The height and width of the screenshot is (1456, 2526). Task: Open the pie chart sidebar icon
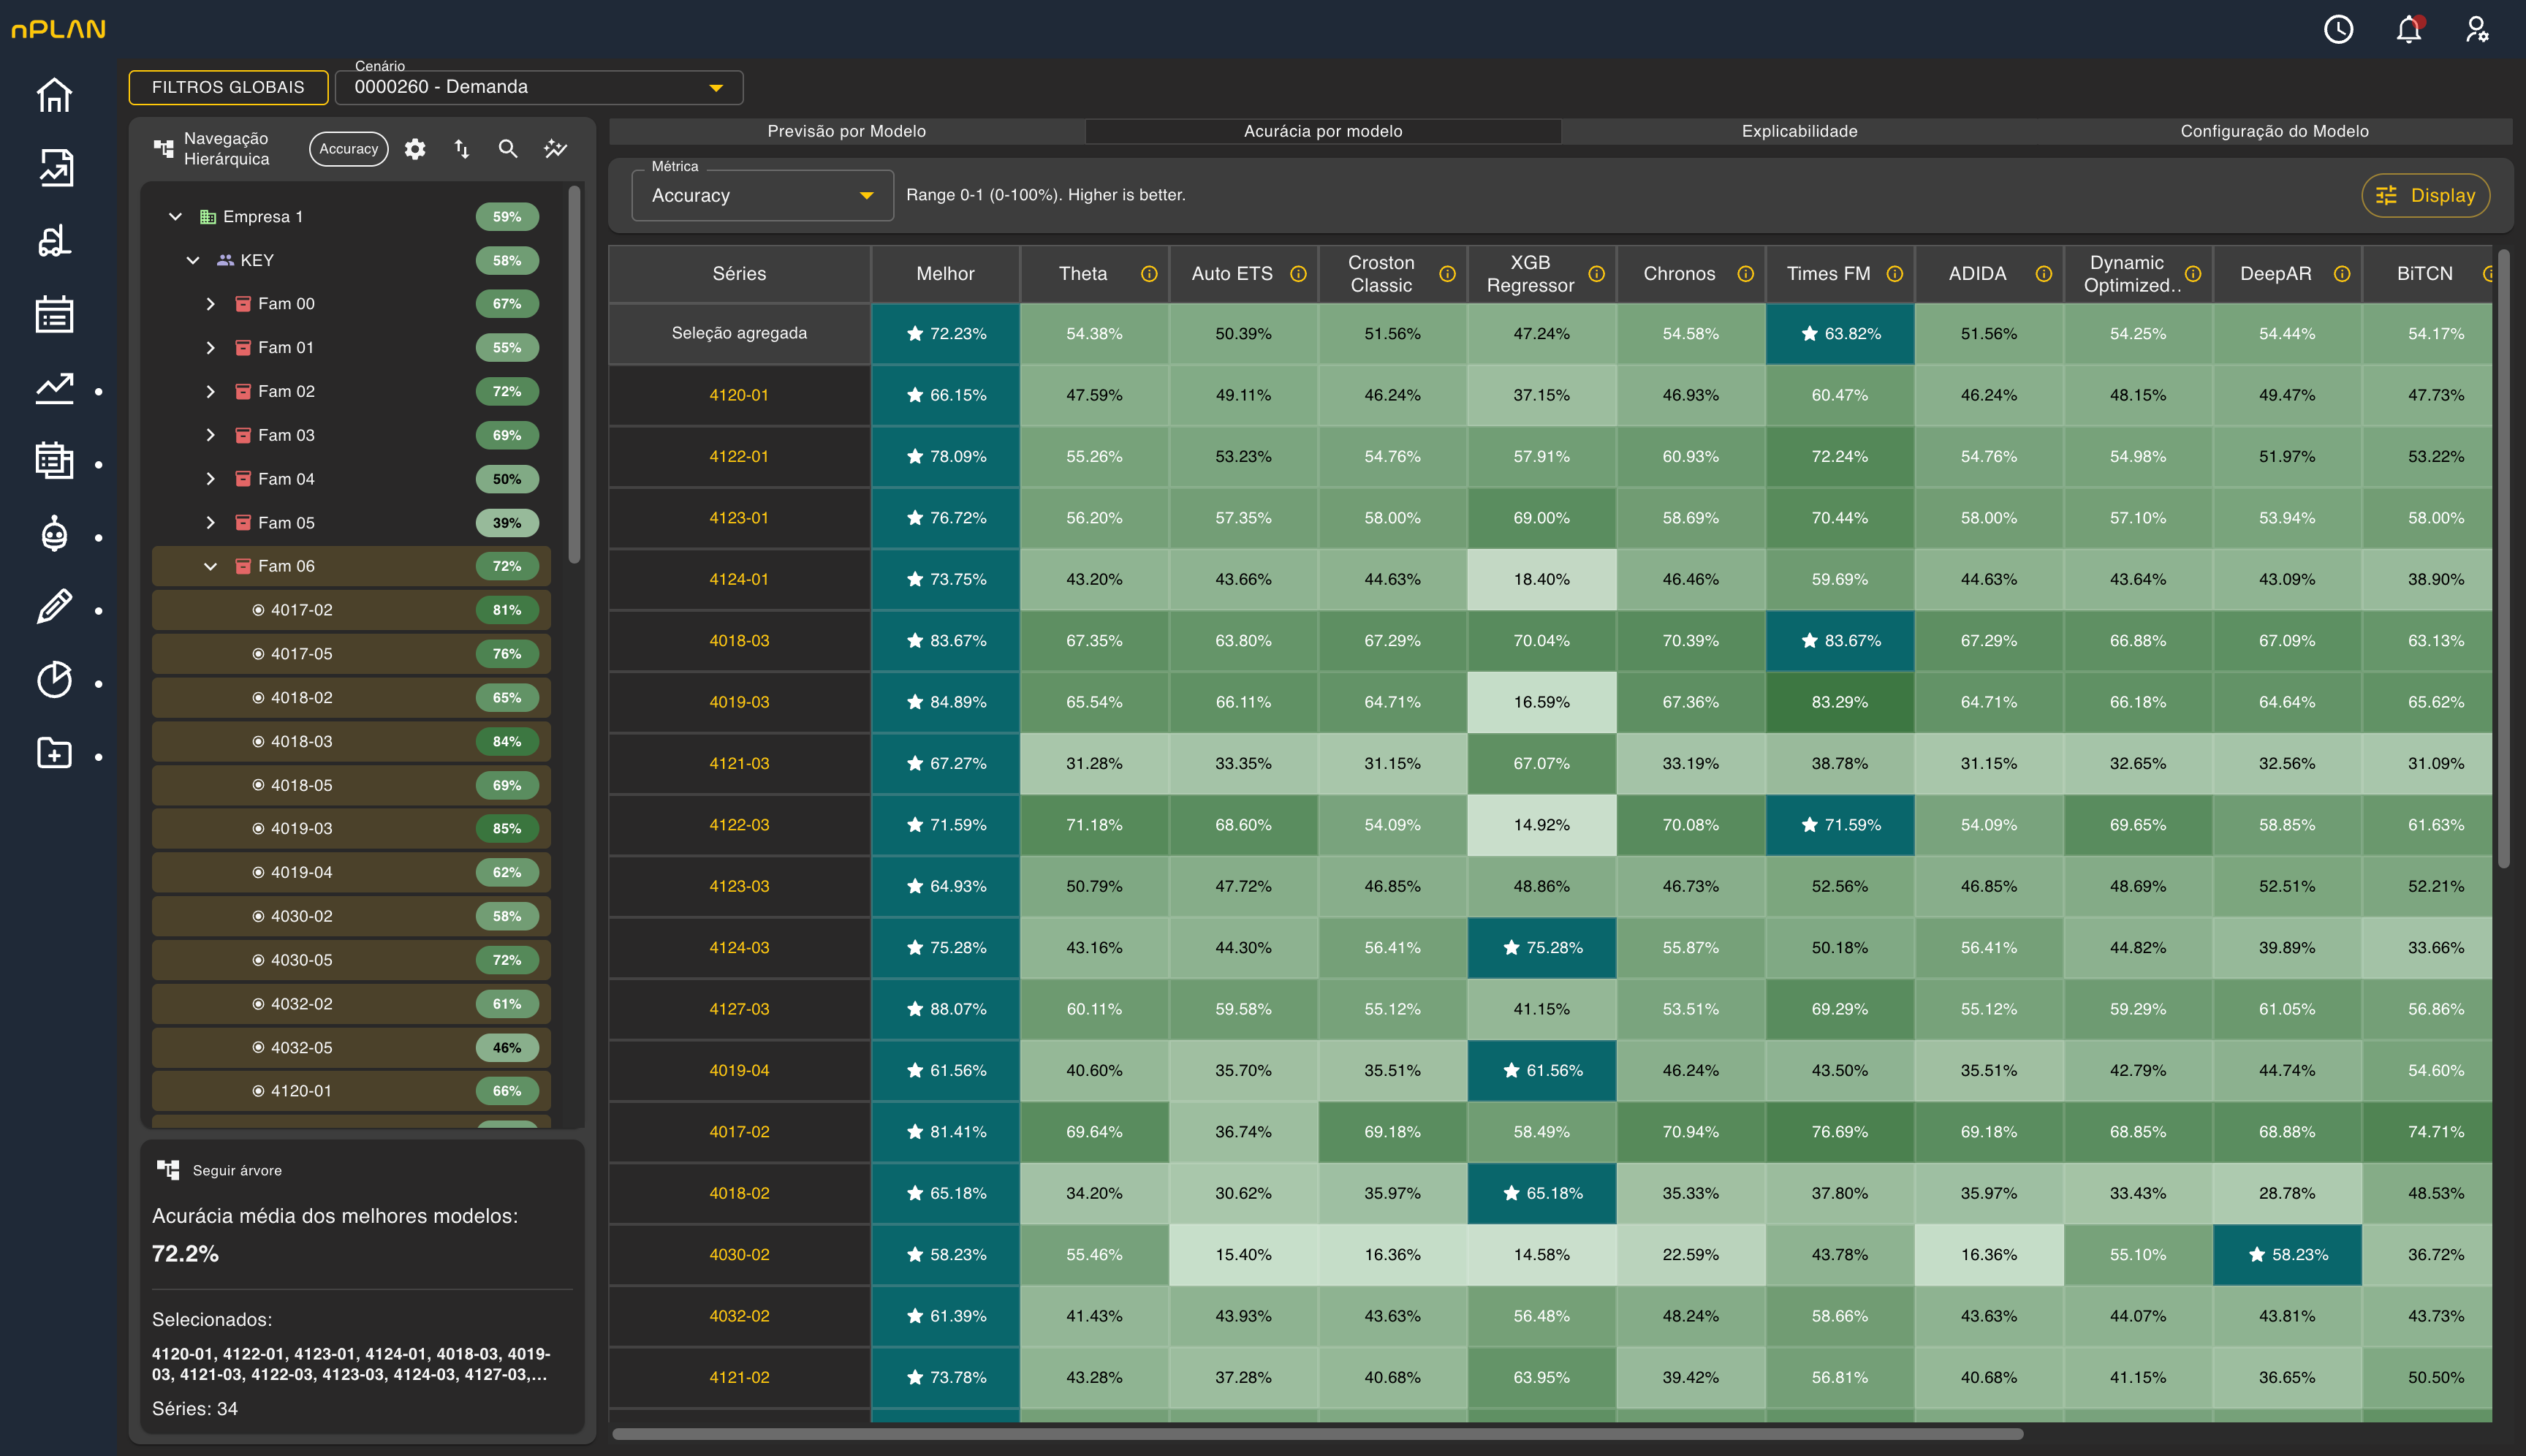coord(54,680)
